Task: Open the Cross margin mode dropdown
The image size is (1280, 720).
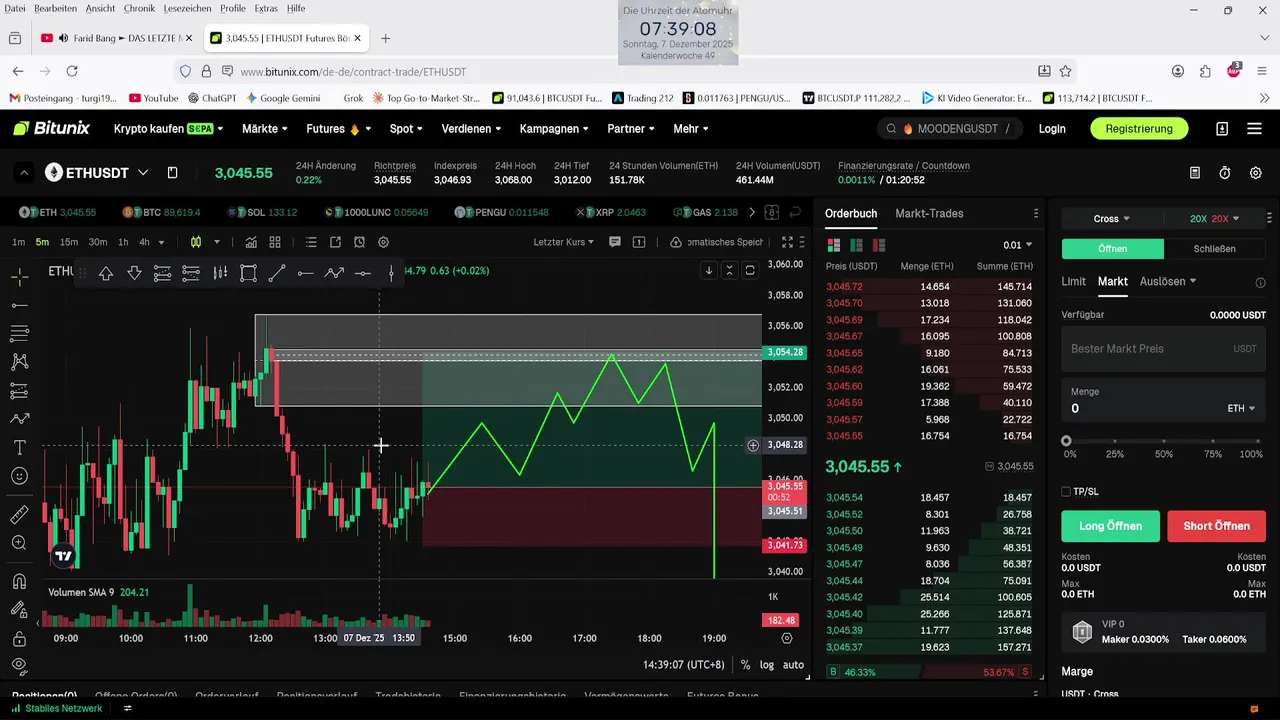Action: point(1112,218)
